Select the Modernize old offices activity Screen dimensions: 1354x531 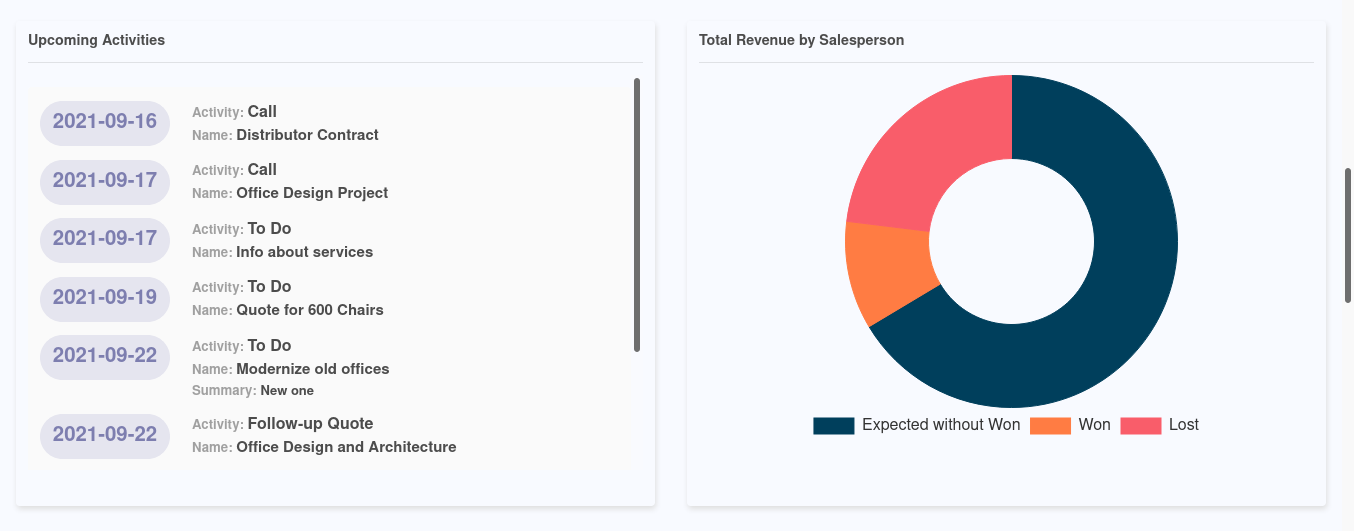tap(313, 369)
